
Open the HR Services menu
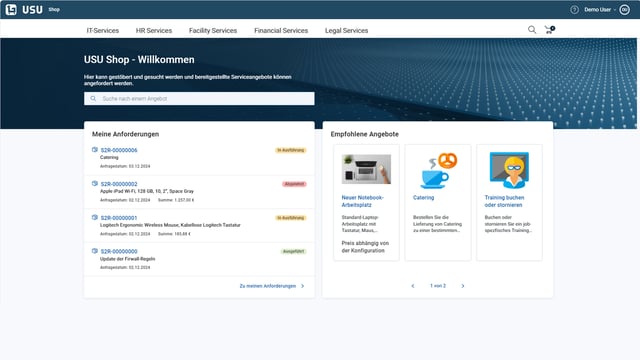154,31
